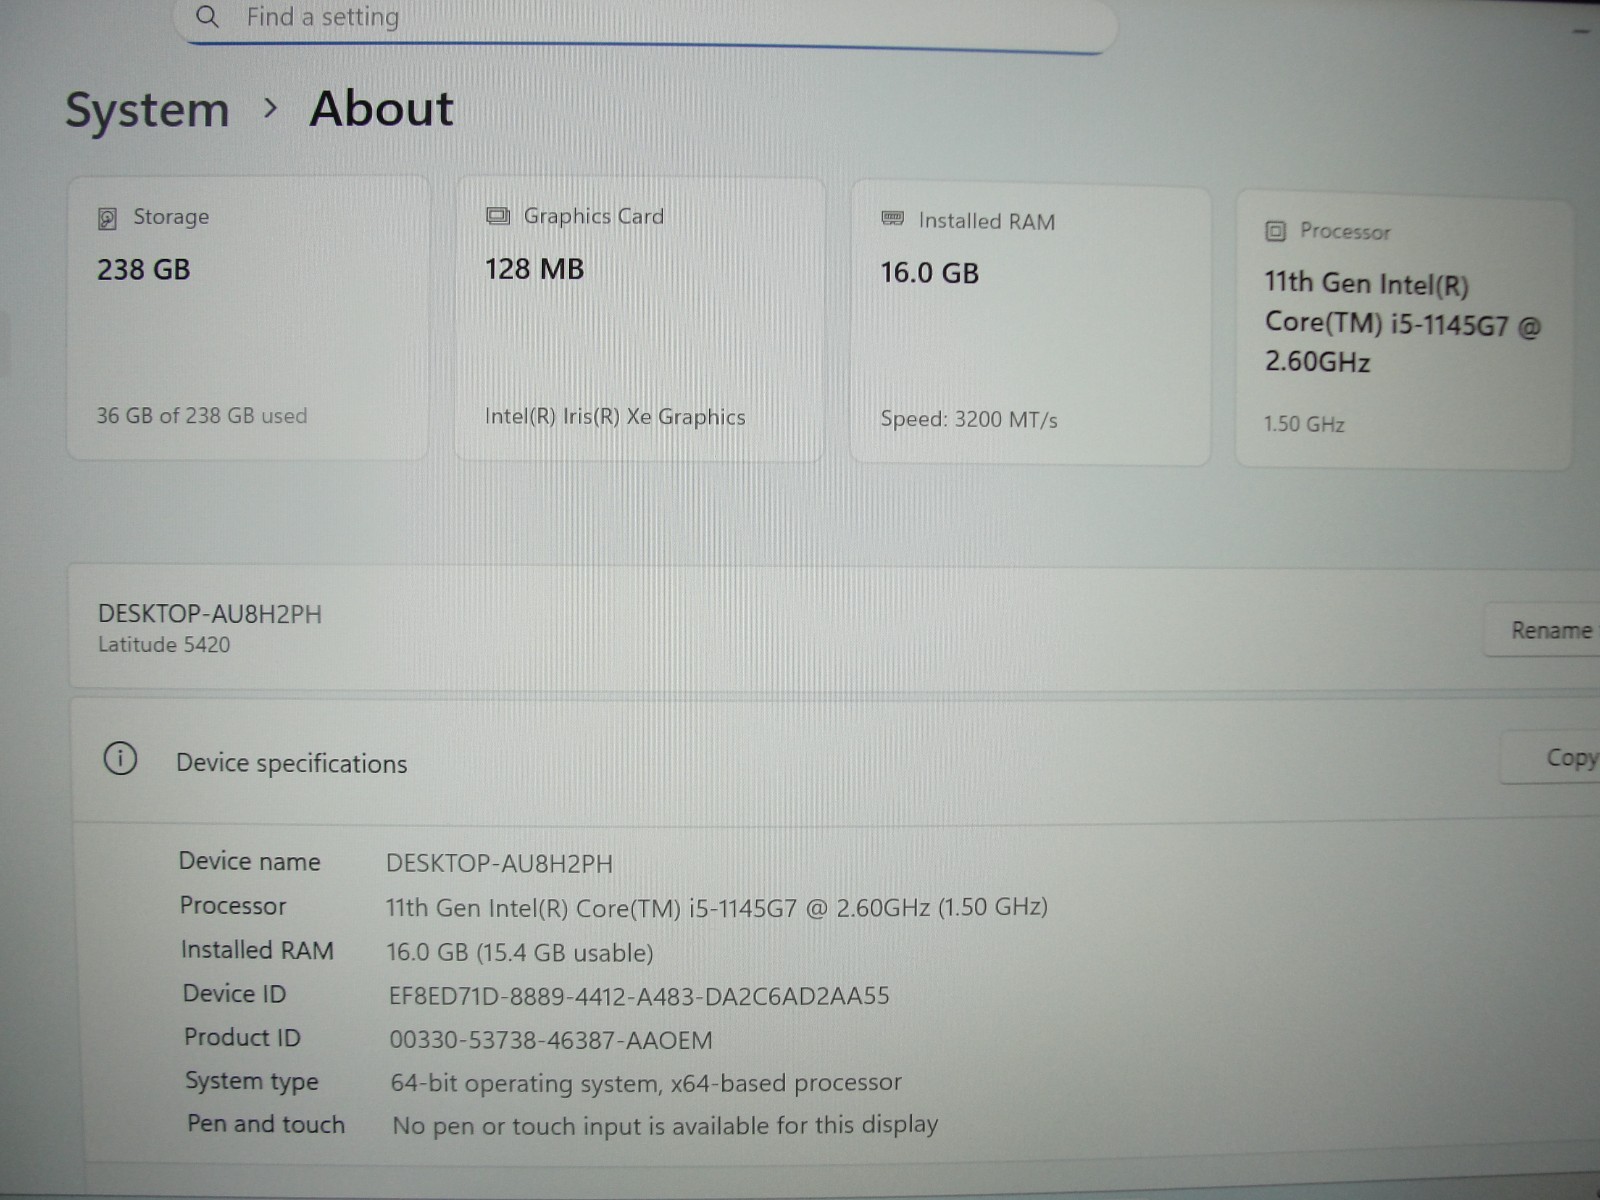
Task: Go back to System breadcrumb
Action: coord(147,109)
